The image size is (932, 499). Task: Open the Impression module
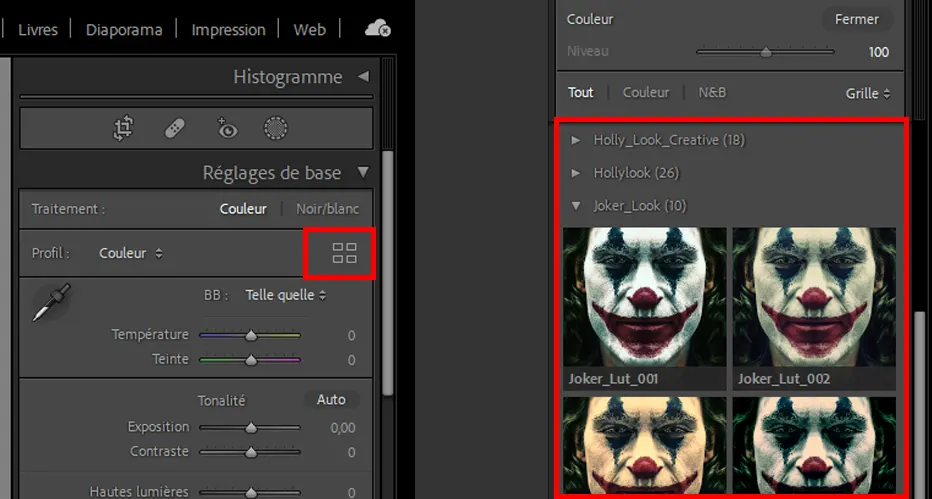(228, 30)
